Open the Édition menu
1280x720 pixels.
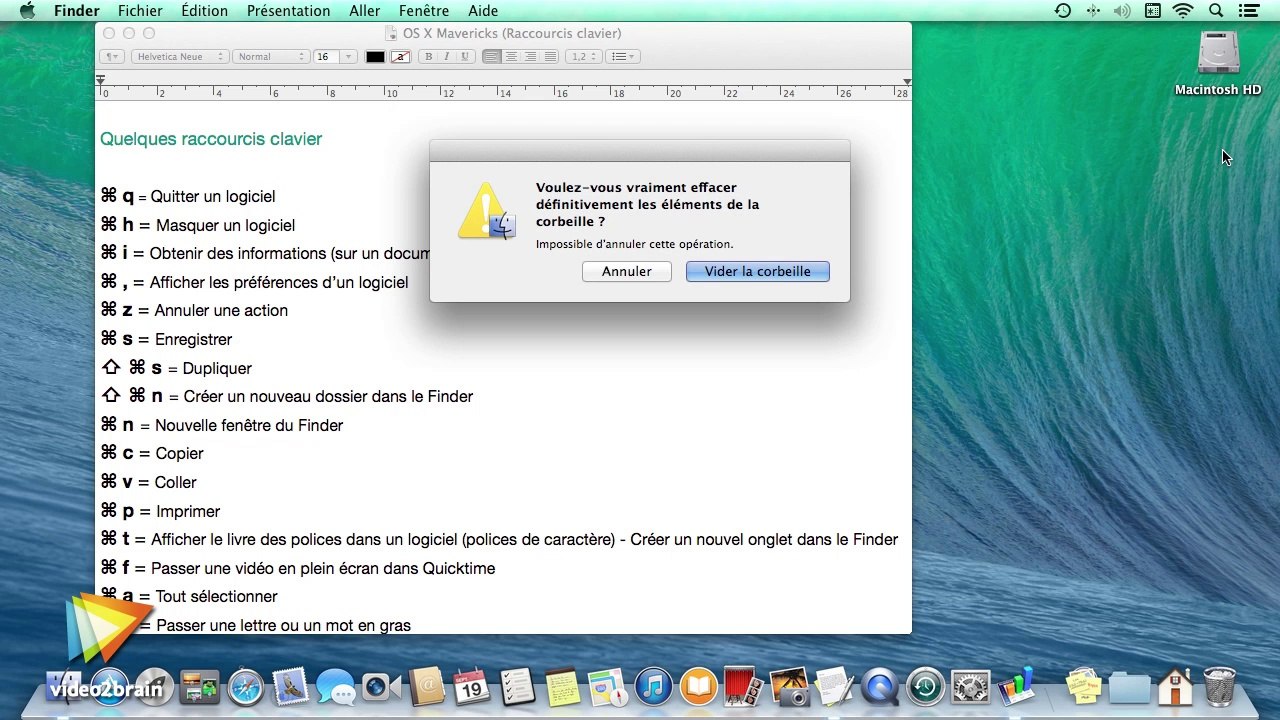(204, 11)
